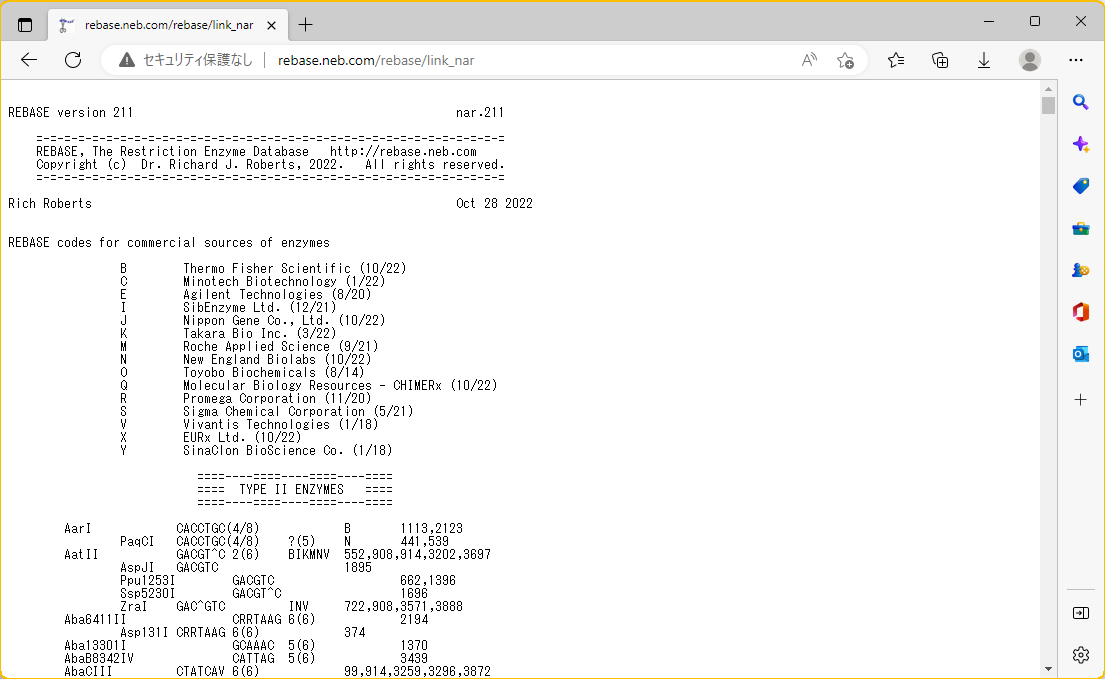Click the enzyme name 'Ppu1253I'

147,580
